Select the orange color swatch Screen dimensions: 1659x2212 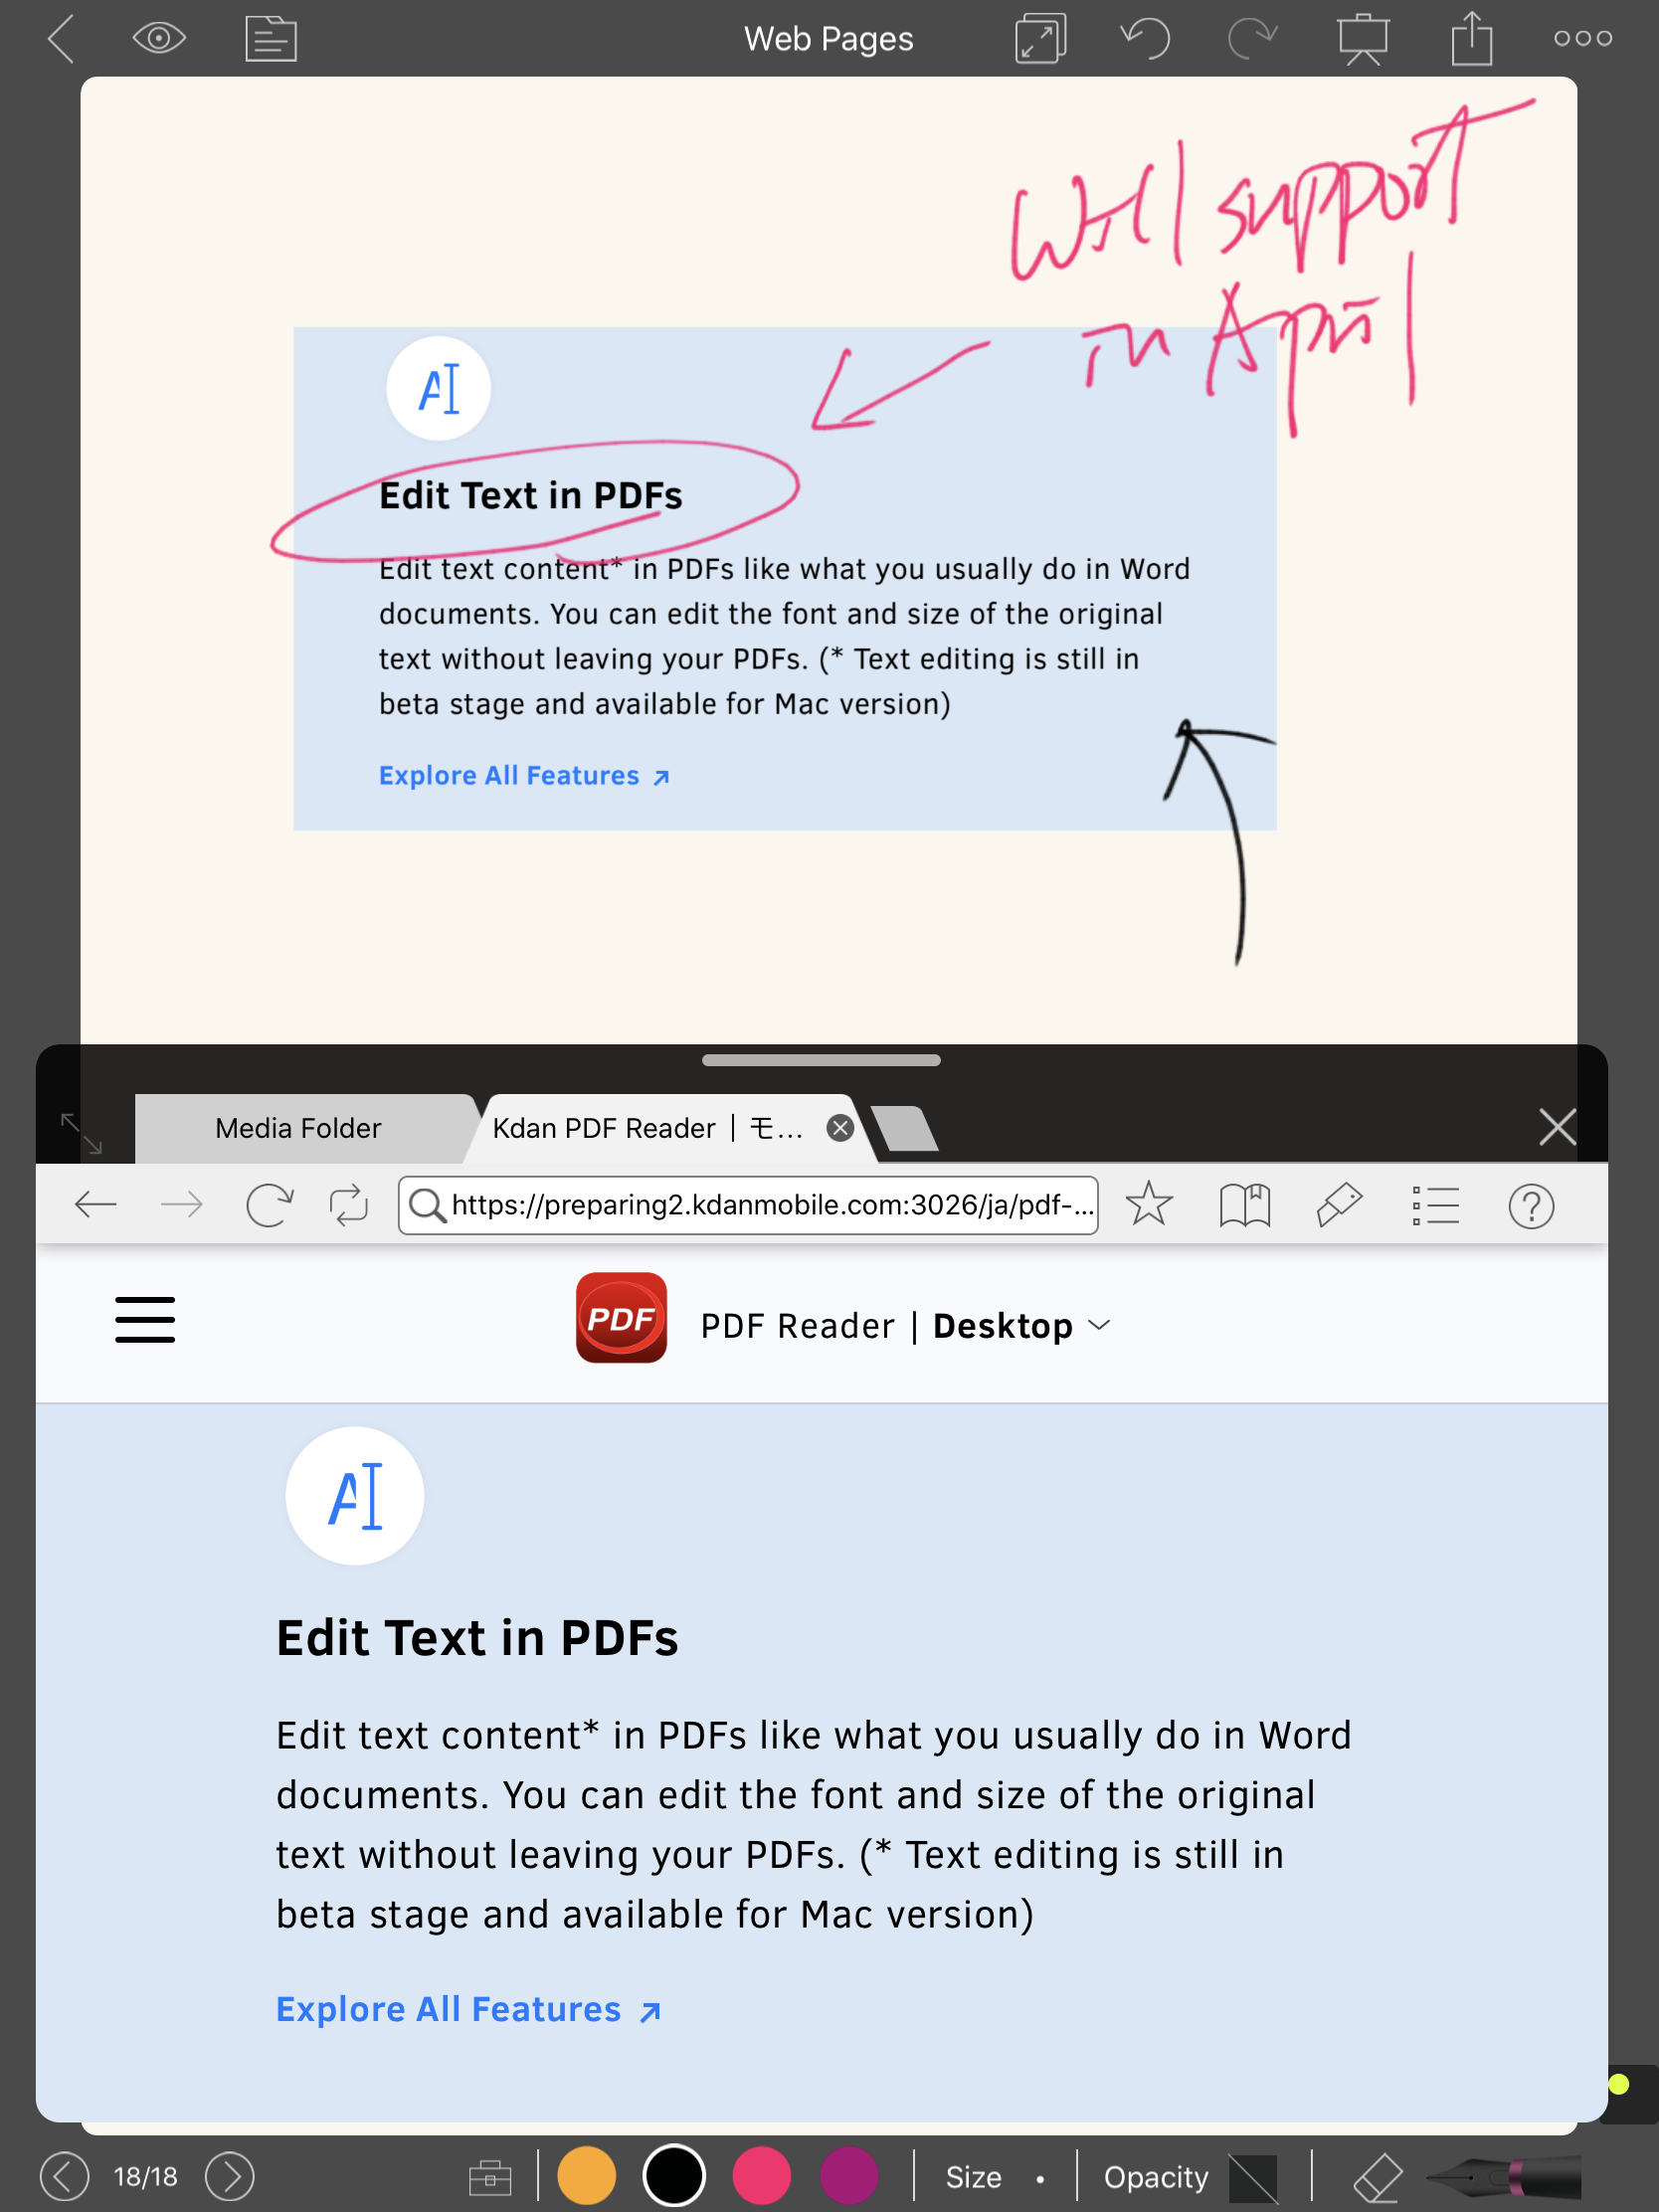point(587,2175)
